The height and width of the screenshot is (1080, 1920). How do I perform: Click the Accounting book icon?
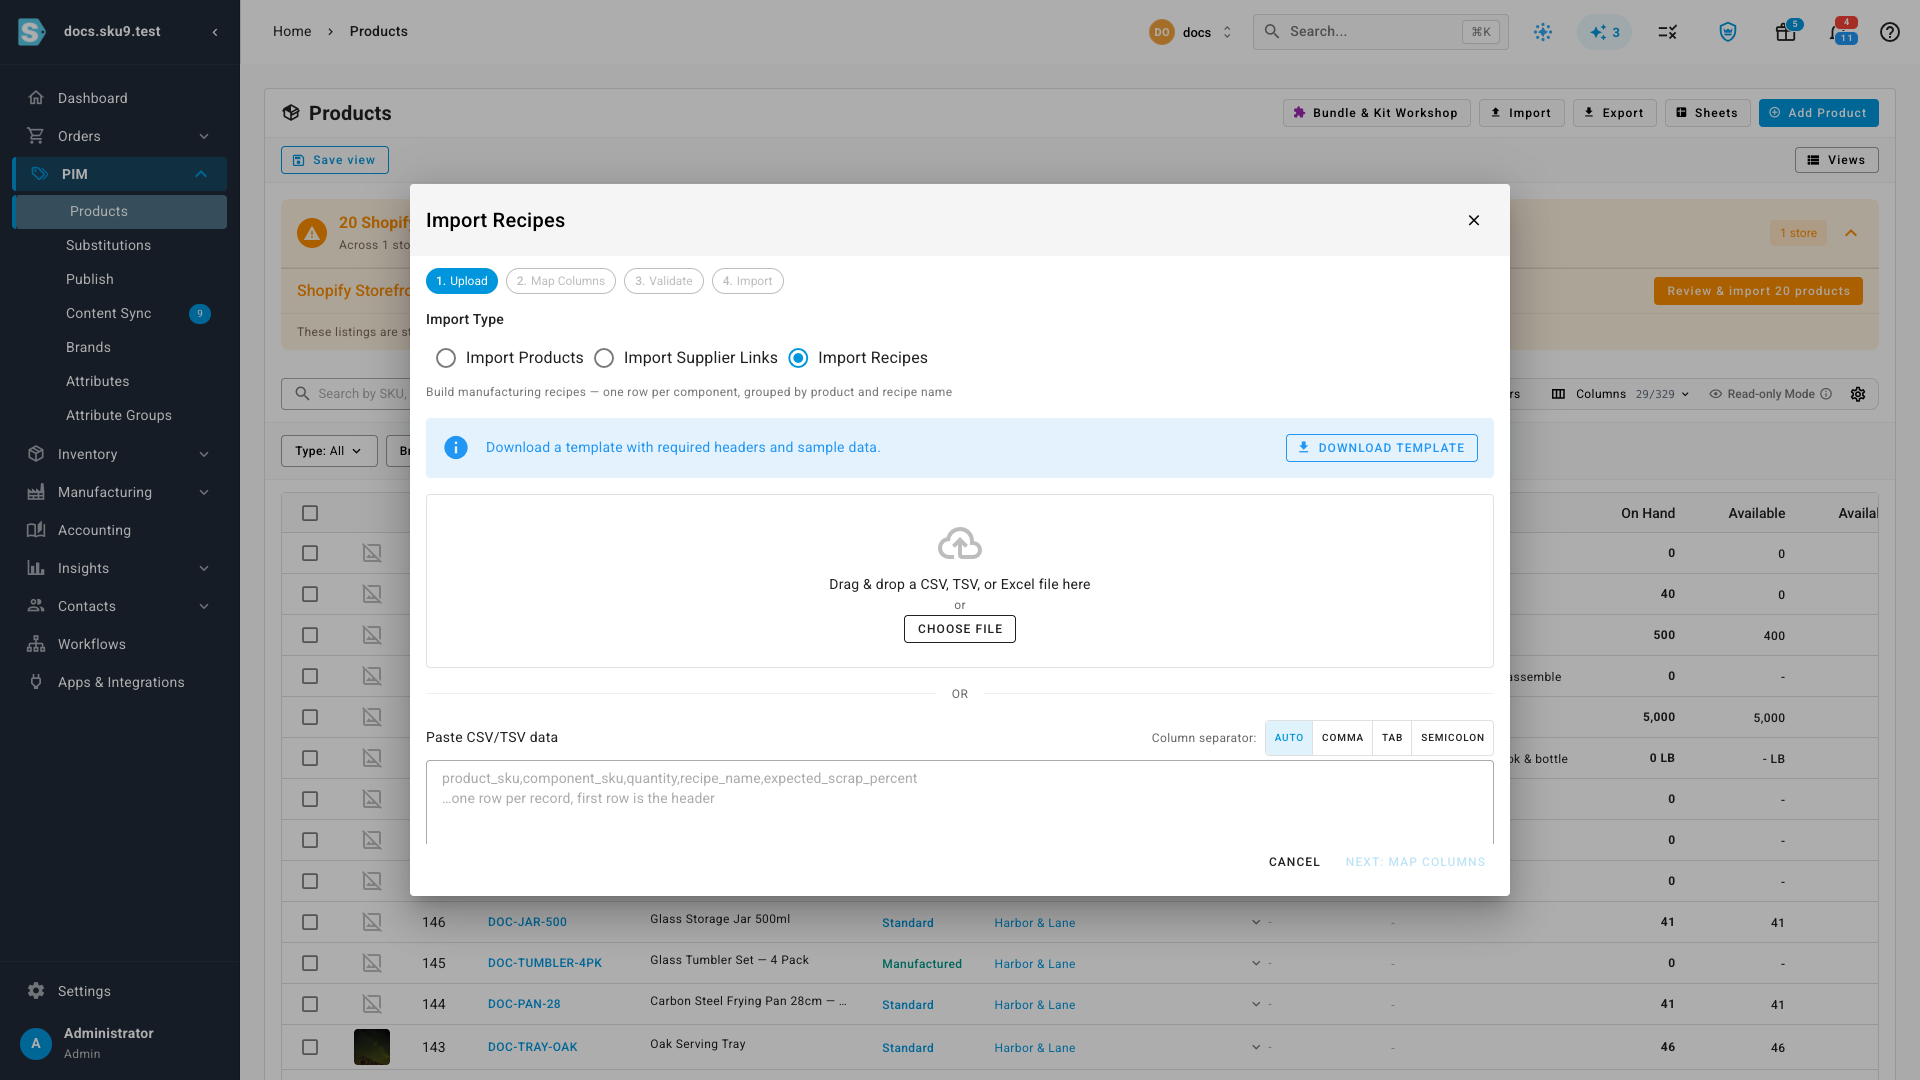tap(36, 530)
